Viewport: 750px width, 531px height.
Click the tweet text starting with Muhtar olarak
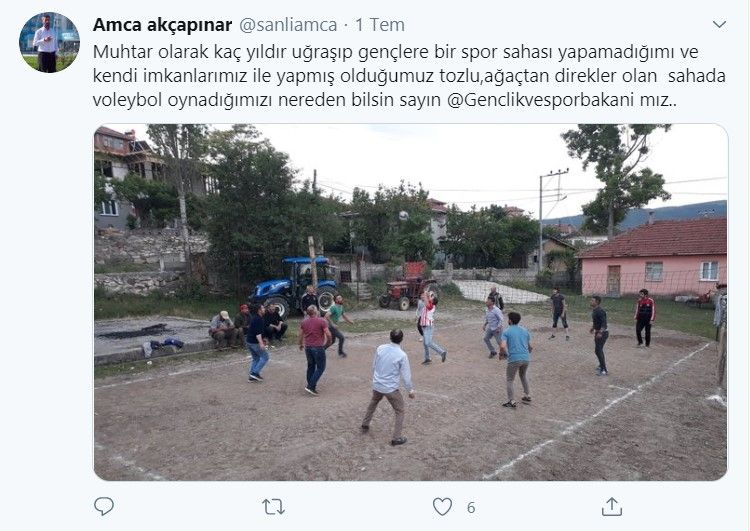[x=409, y=76]
